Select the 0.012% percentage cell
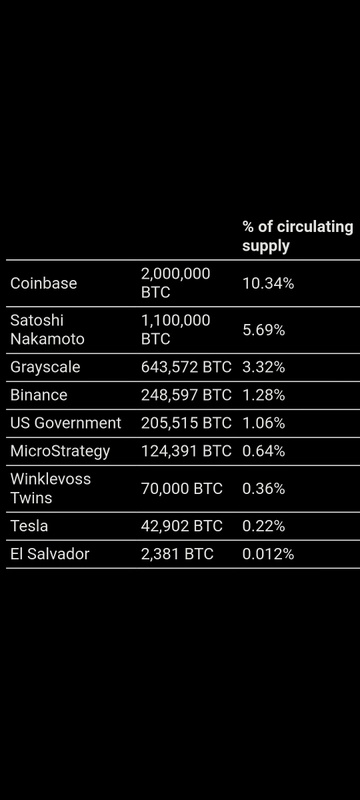 click(268, 554)
